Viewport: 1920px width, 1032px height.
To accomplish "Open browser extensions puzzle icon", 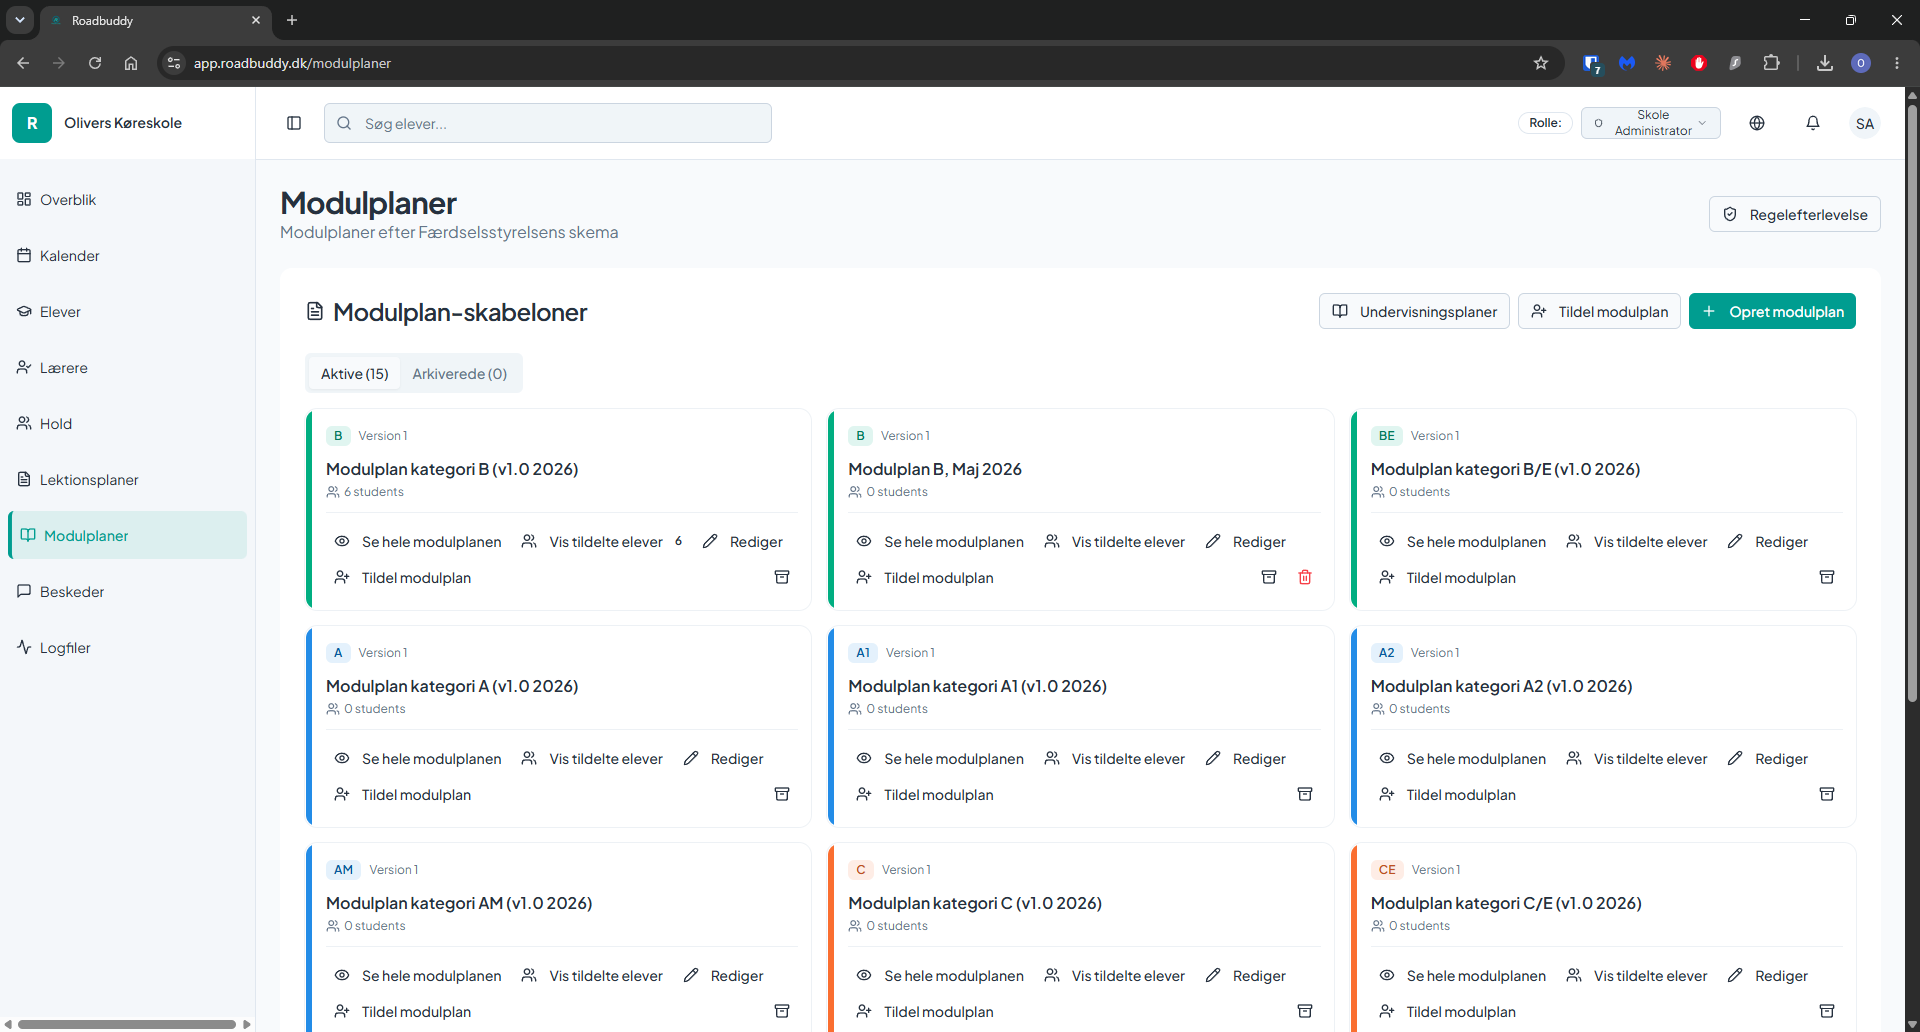I will [x=1771, y=63].
